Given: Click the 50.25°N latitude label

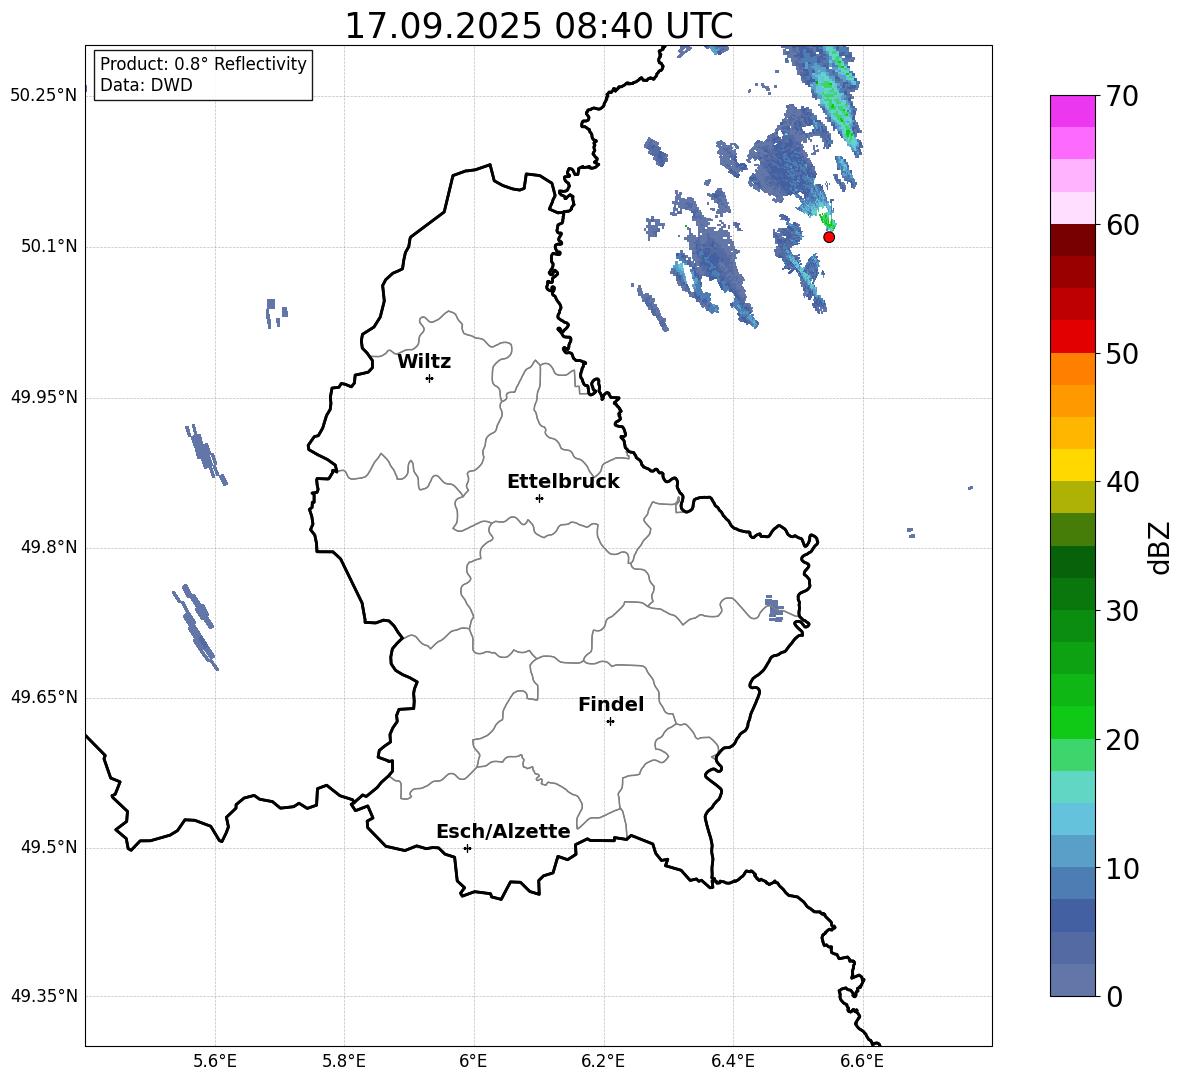Looking at the screenshot, I should pos(44,96).
